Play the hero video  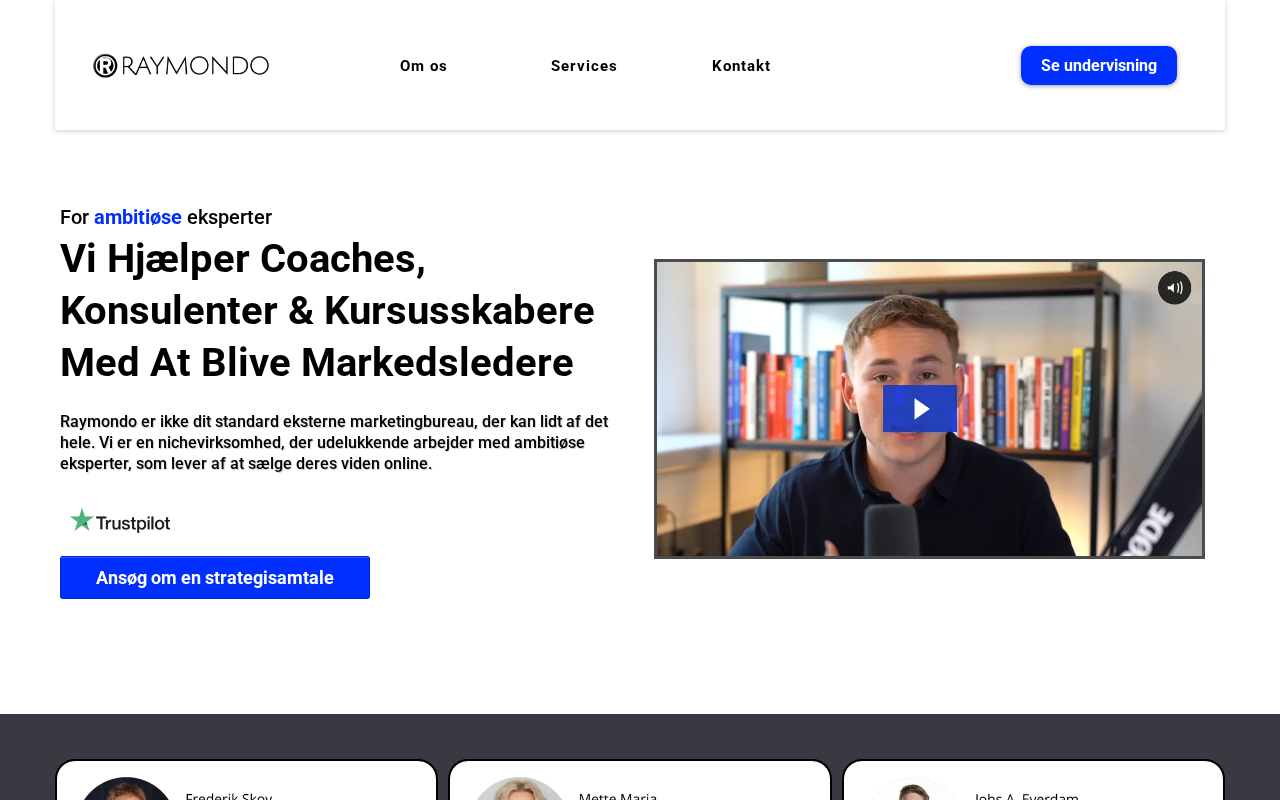pyautogui.click(x=920, y=408)
